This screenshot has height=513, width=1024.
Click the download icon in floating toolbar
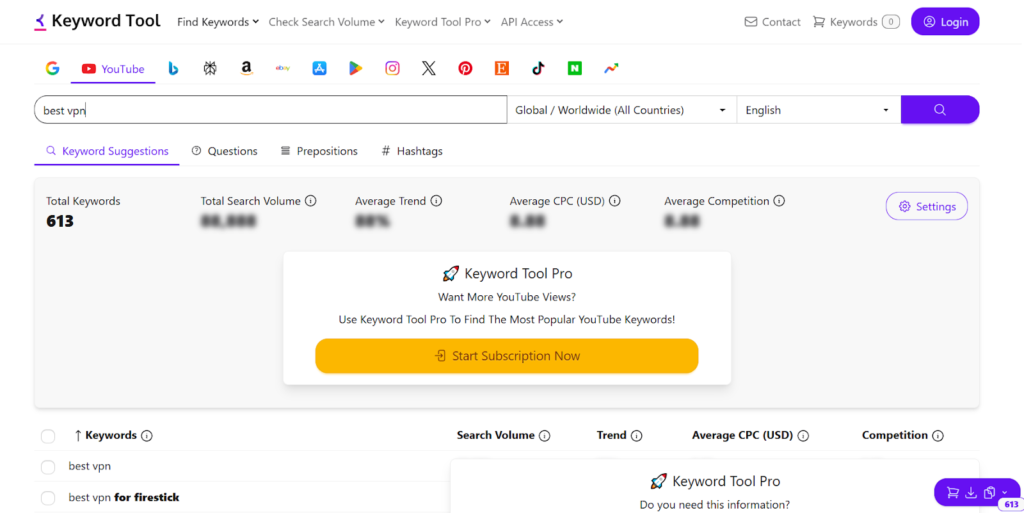tap(970, 492)
